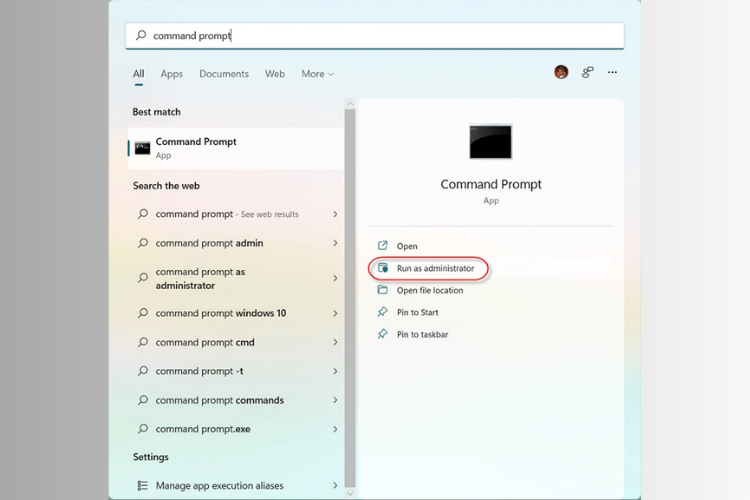Viewport: 750px width, 500px height.
Task: Click the search magnifier icon in search box
Action: point(141,35)
